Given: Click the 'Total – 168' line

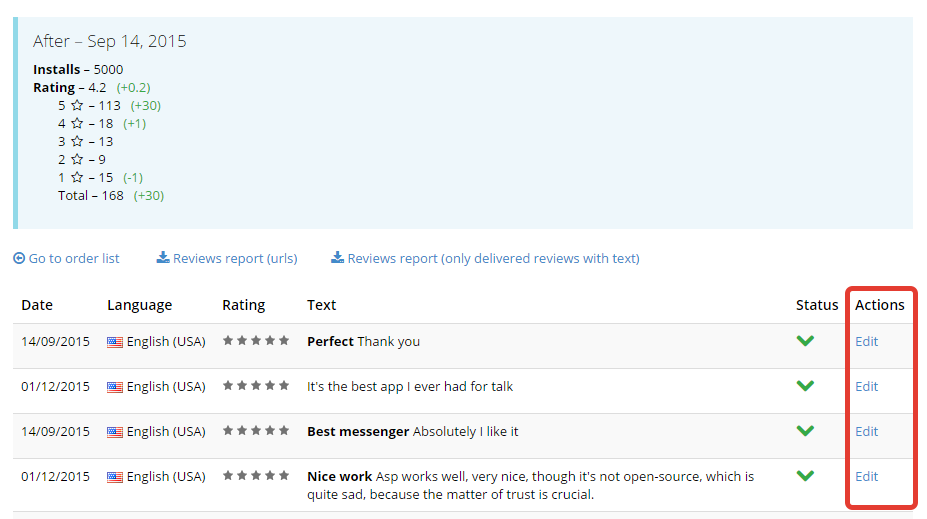Looking at the screenshot, I should point(90,196).
